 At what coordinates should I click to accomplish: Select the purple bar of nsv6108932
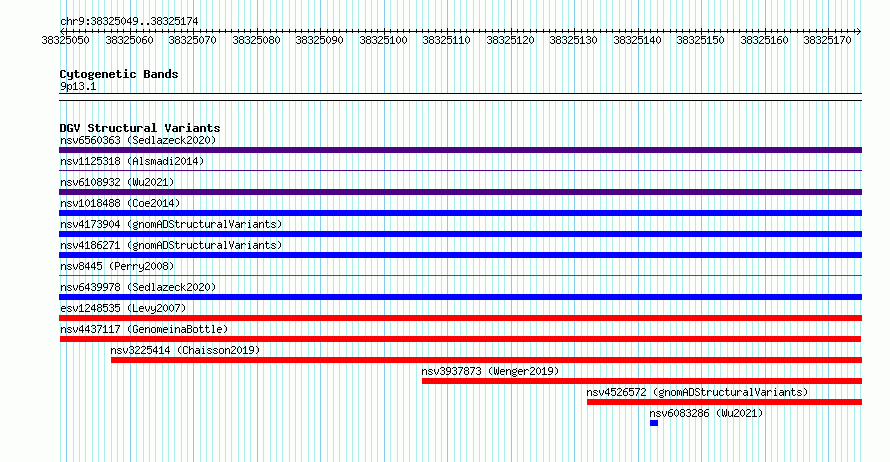pos(460,192)
